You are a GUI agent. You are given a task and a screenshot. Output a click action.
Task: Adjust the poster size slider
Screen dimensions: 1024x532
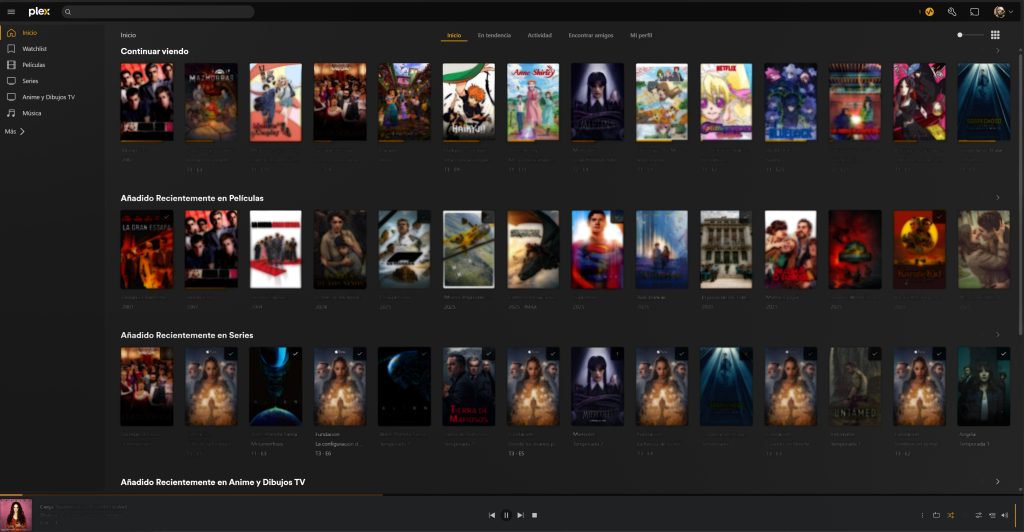(x=970, y=35)
